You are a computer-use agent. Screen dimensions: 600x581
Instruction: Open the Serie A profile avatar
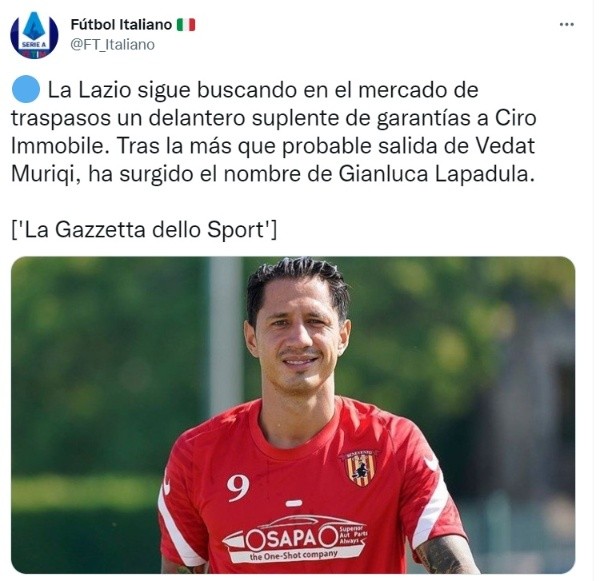(x=34, y=35)
